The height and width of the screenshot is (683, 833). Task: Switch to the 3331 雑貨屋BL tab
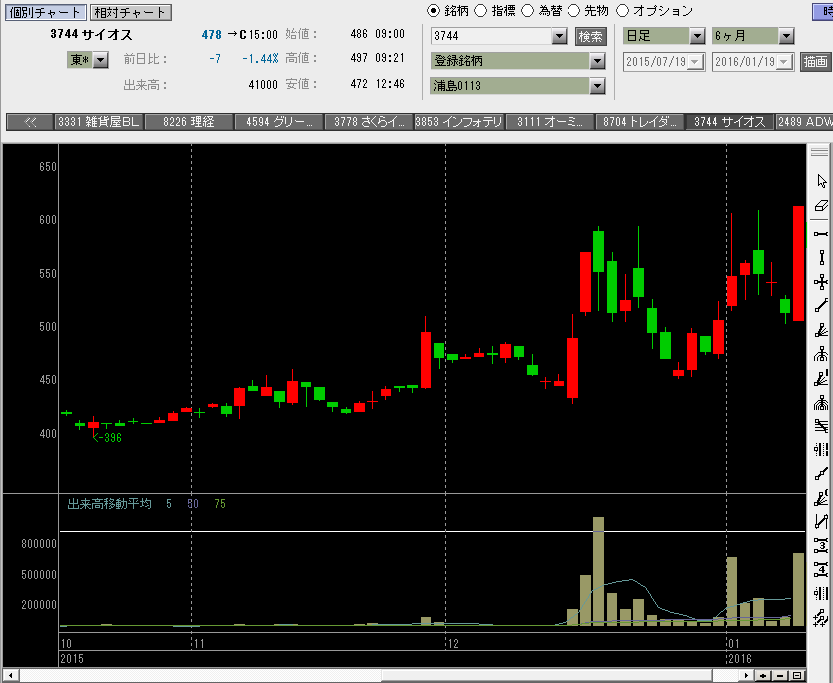(99, 122)
